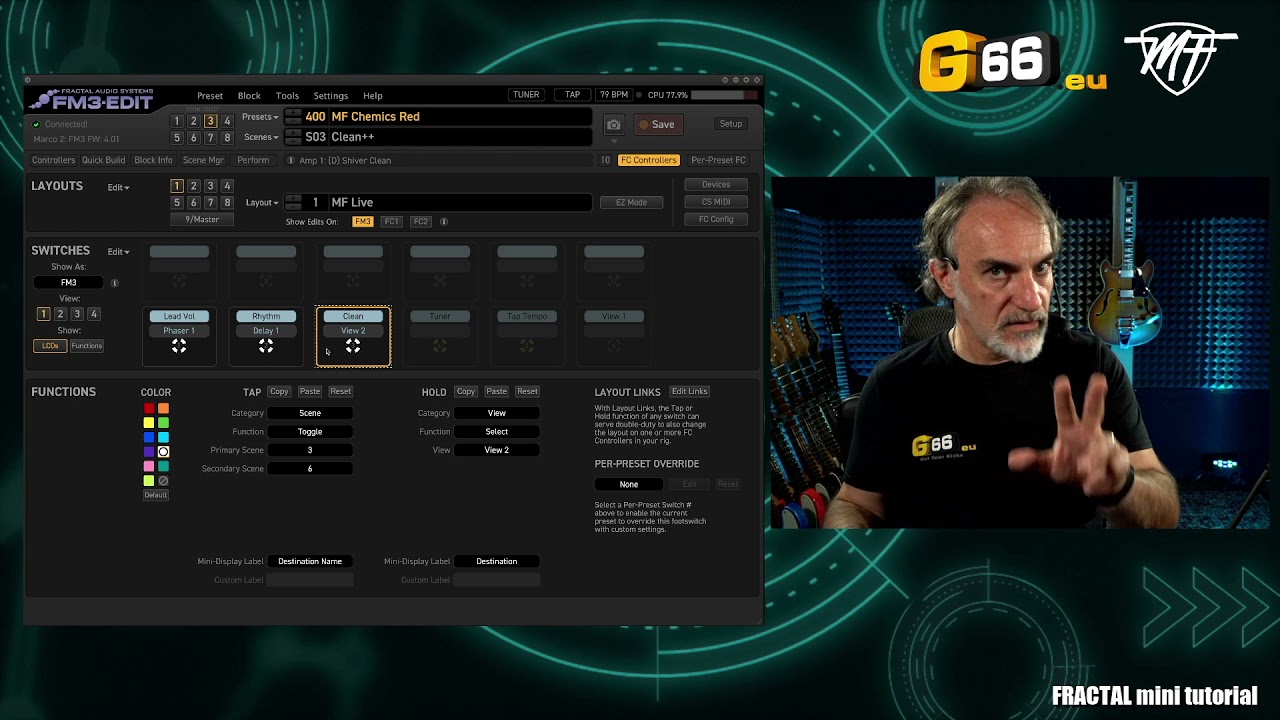The height and width of the screenshot is (720, 1280).
Task: Click the dimmed ring icon under View 1 switch
Action: [614, 346]
